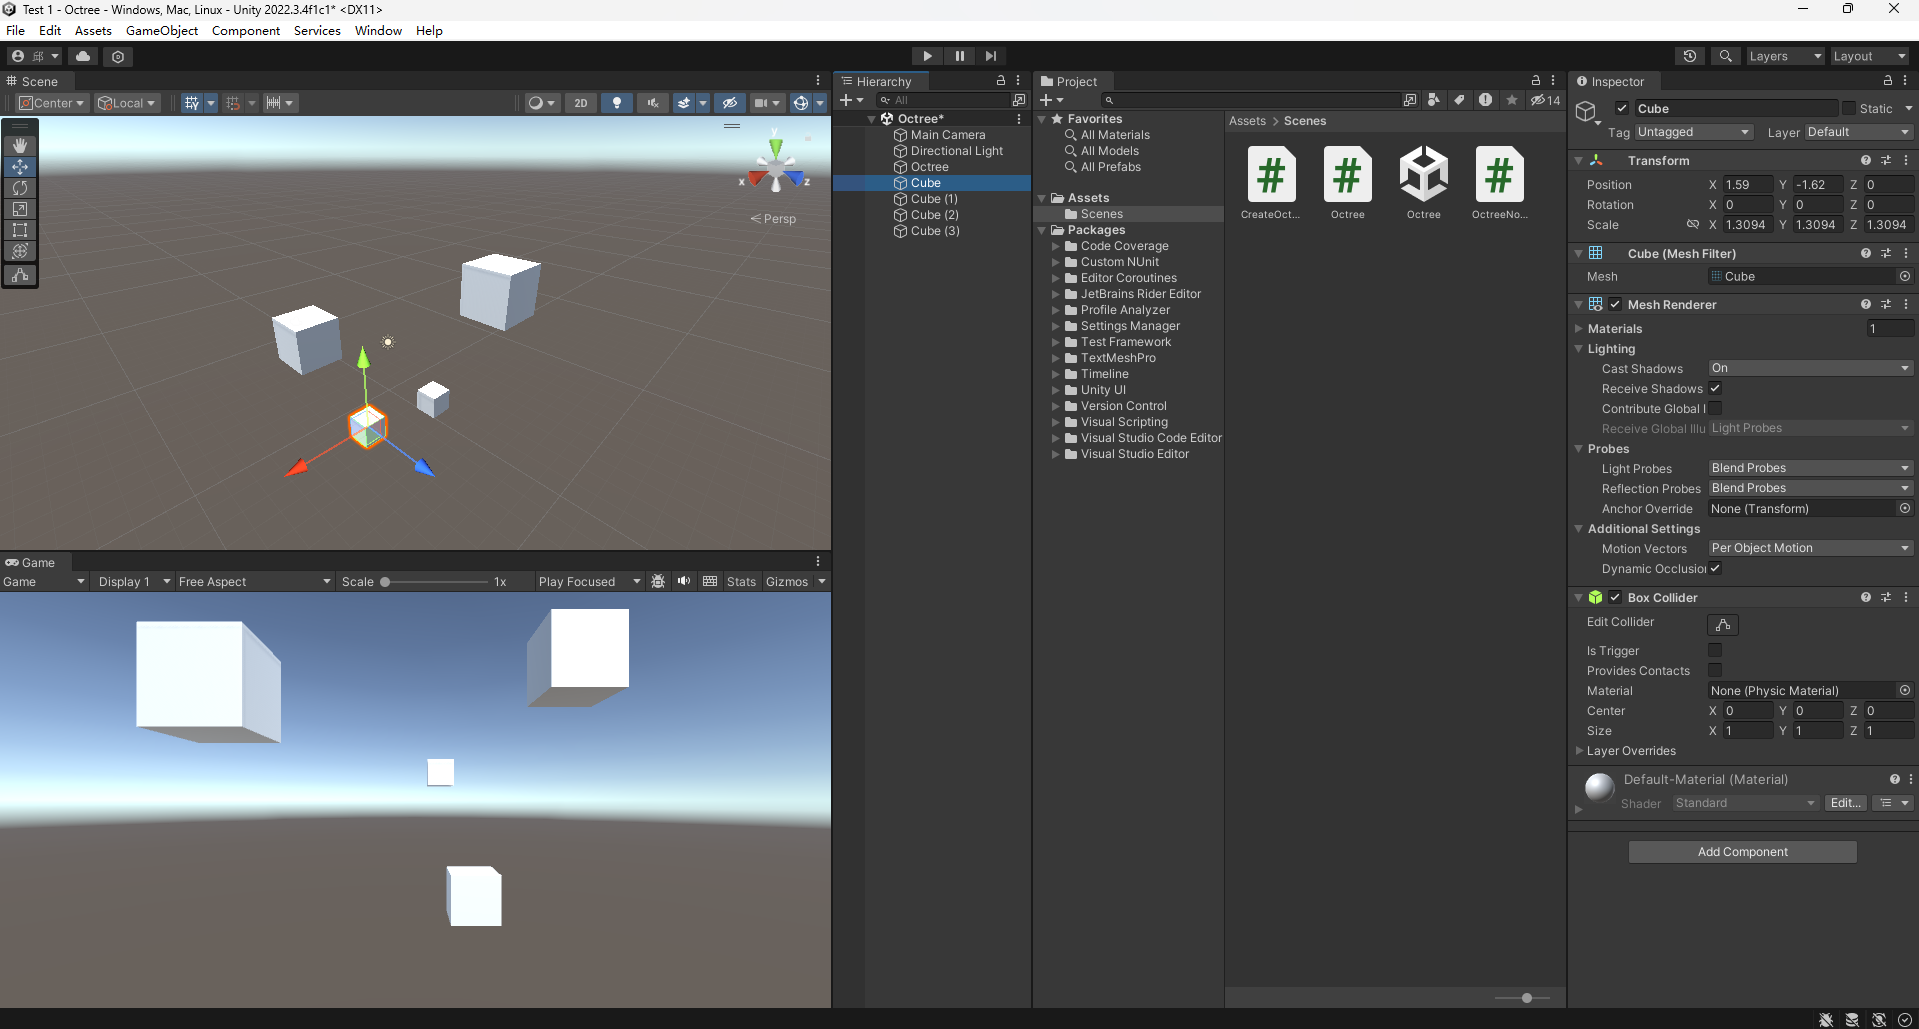Click the Stats button in Game view
1919x1029 pixels.
point(741,581)
